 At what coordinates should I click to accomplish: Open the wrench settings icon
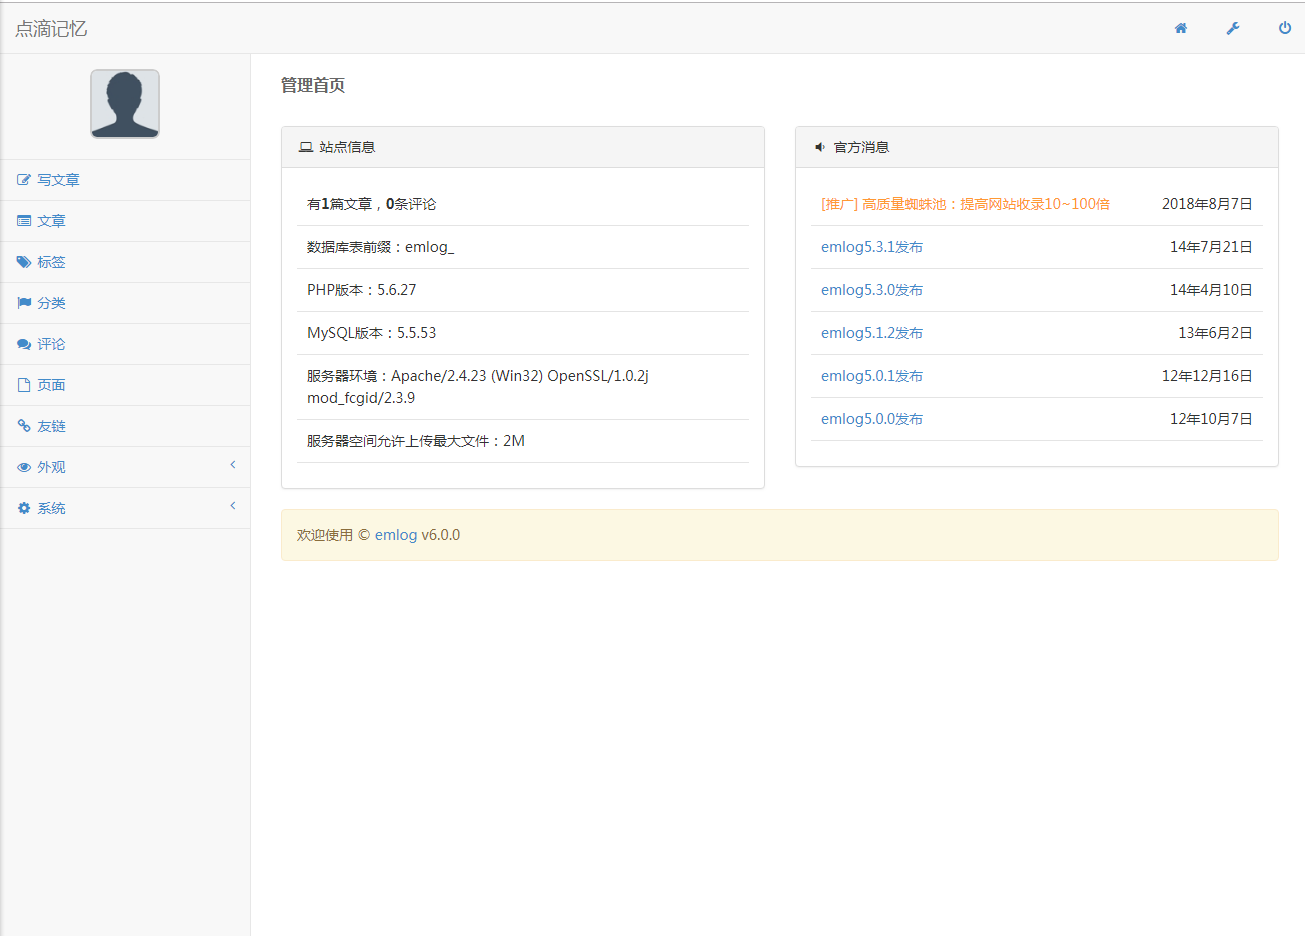pyautogui.click(x=1233, y=28)
